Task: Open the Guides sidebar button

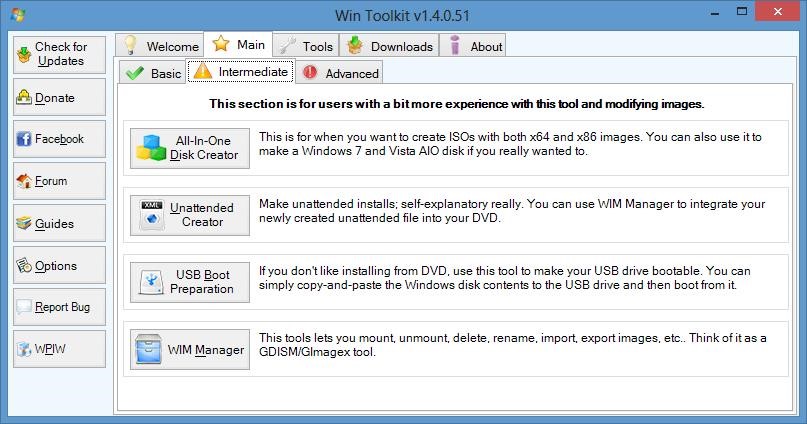Action: 58,224
